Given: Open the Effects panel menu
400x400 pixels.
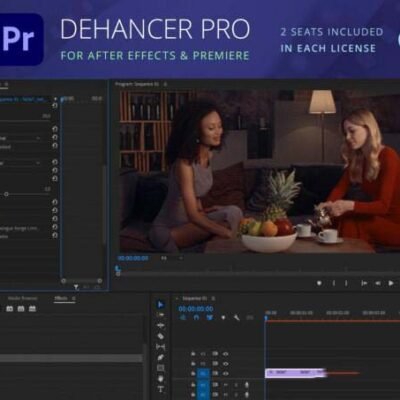Looking at the screenshot, I should [x=73, y=298].
